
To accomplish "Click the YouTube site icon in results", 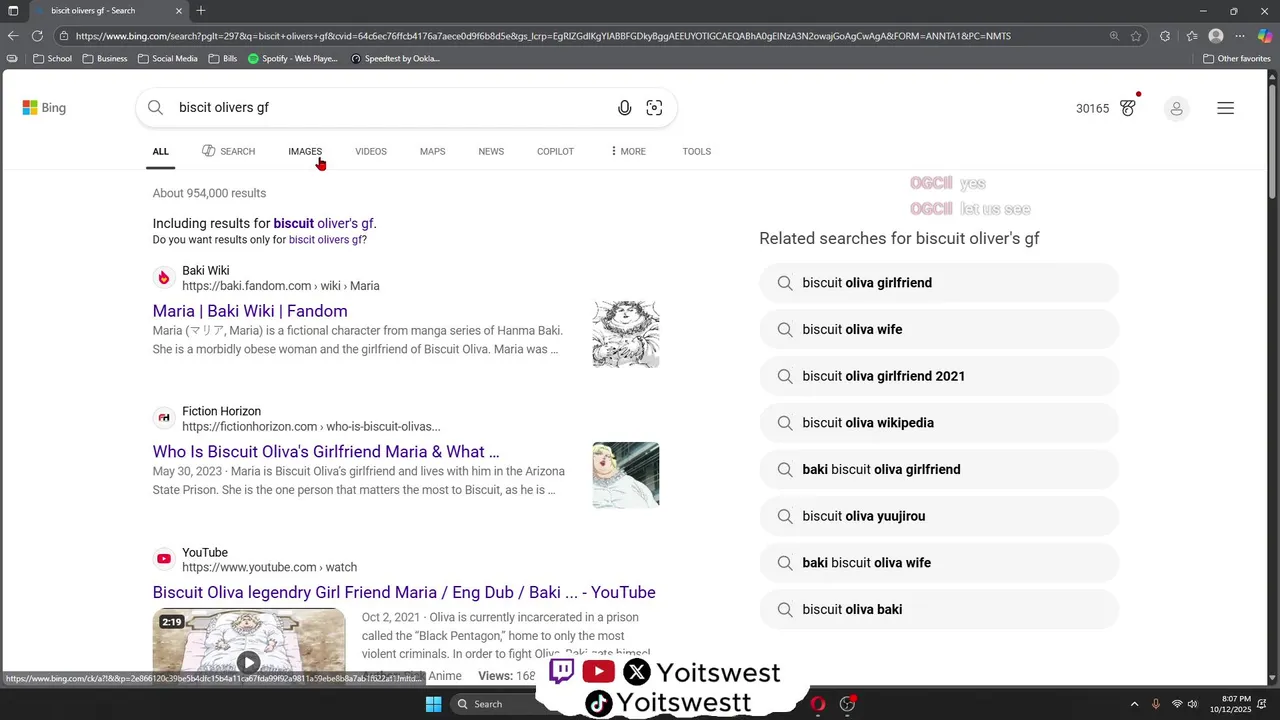I will point(164,559).
